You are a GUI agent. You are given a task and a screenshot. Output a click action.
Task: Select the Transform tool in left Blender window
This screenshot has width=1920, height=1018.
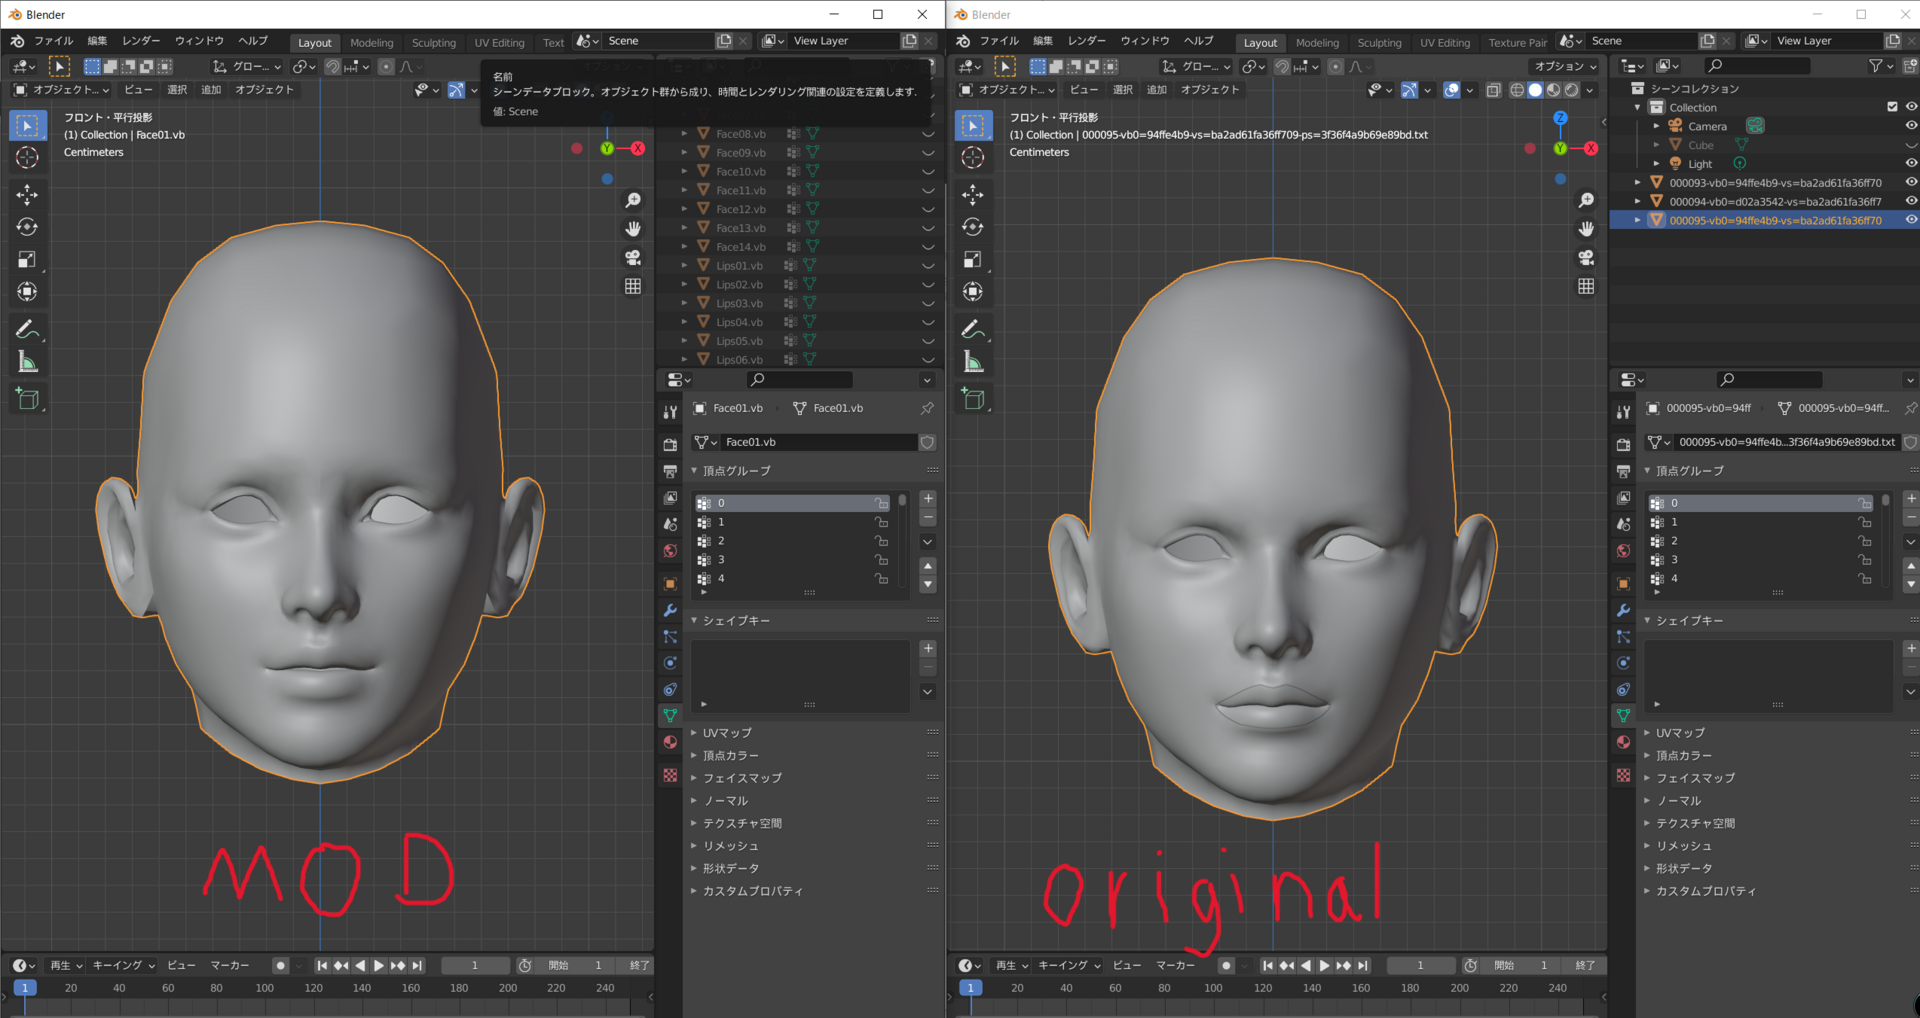pos(27,292)
